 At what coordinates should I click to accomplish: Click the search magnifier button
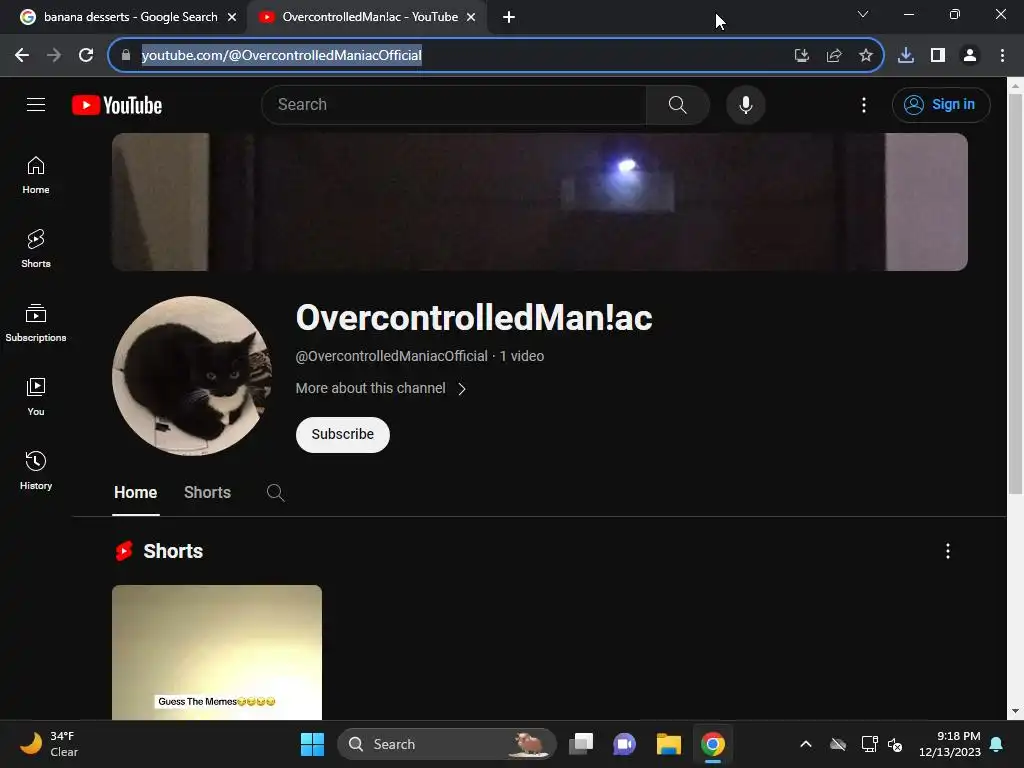(677, 104)
